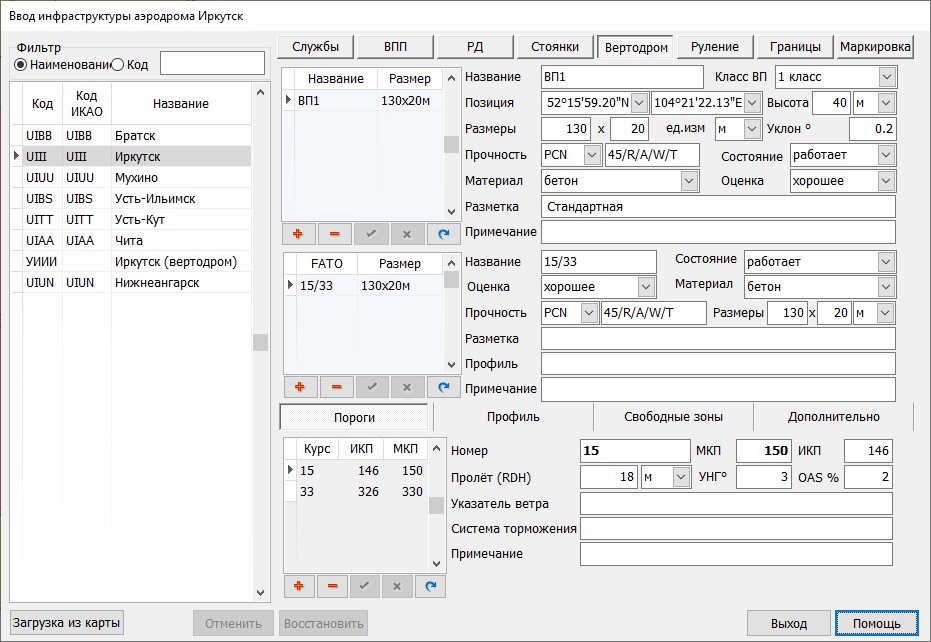Screen dimensions: 931x642
Task: Switch the filter to Код
Action: coord(117,64)
